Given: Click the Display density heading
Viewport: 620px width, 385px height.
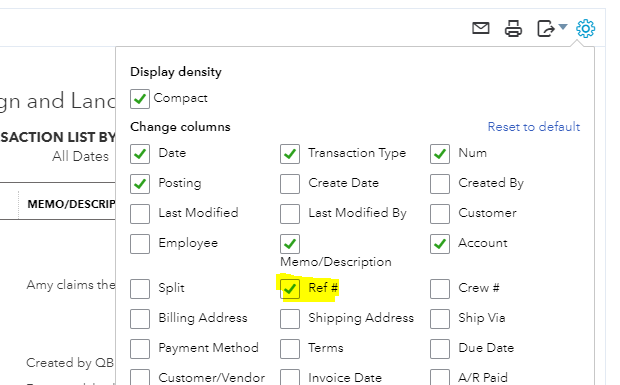Looking at the screenshot, I should click(176, 72).
